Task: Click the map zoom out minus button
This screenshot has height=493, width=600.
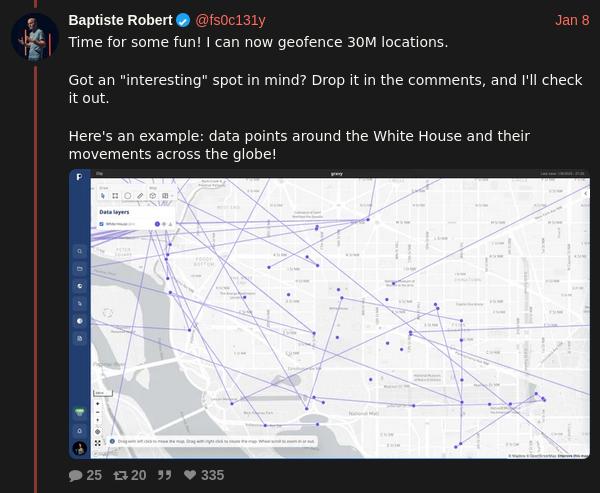Action: point(98,412)
